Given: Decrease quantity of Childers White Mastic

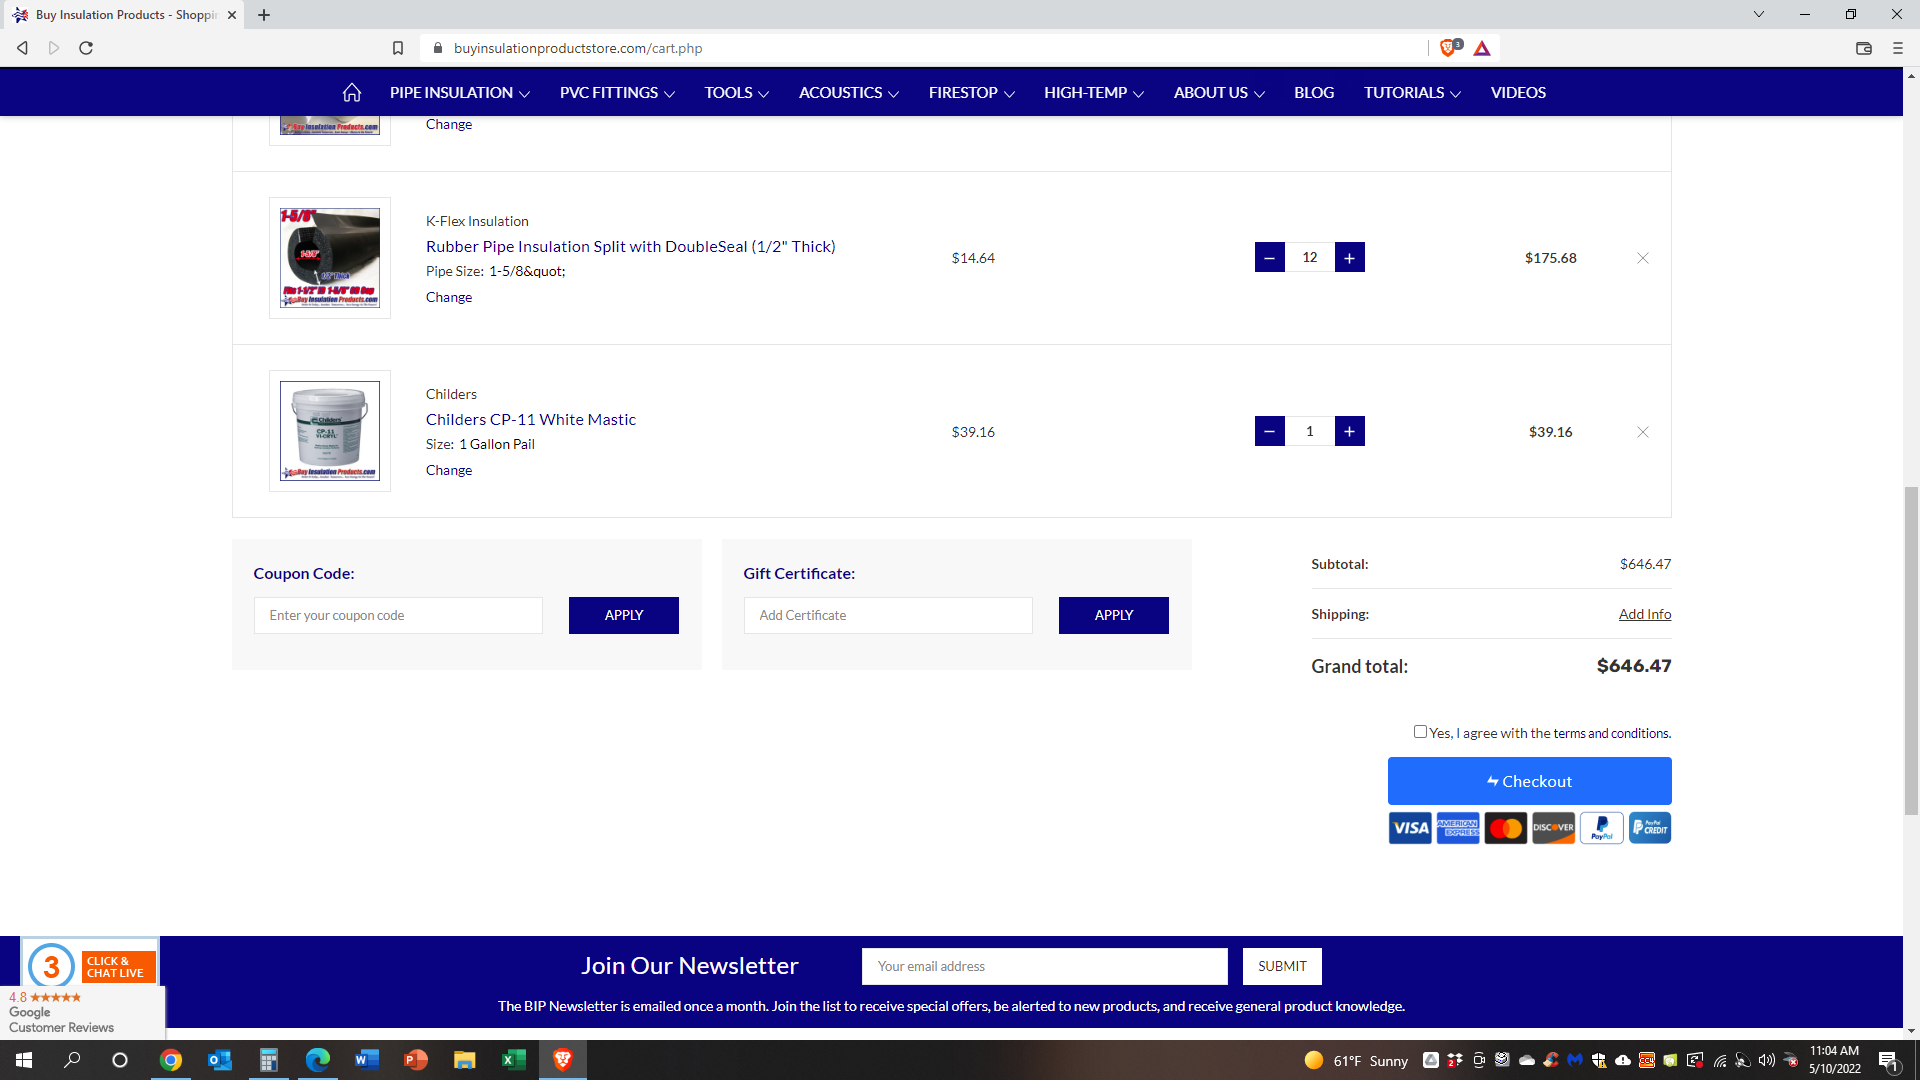Looking at the screenshot, I should point(1269,432).
